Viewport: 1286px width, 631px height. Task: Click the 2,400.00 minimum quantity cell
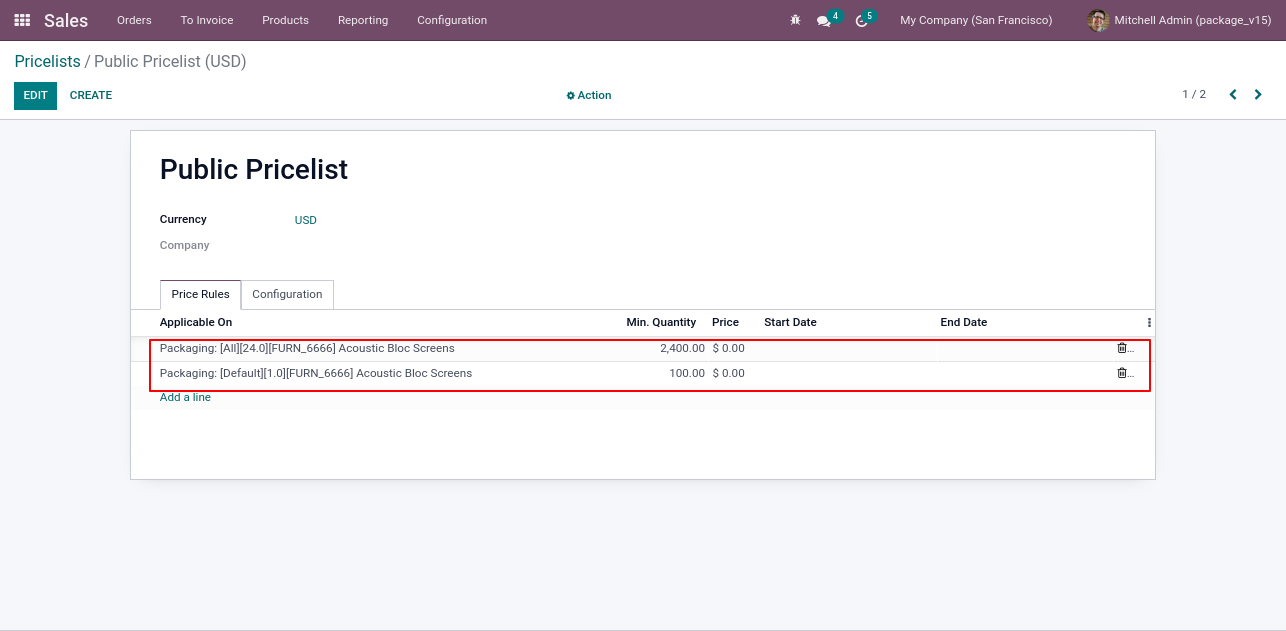tap(682, 348)
